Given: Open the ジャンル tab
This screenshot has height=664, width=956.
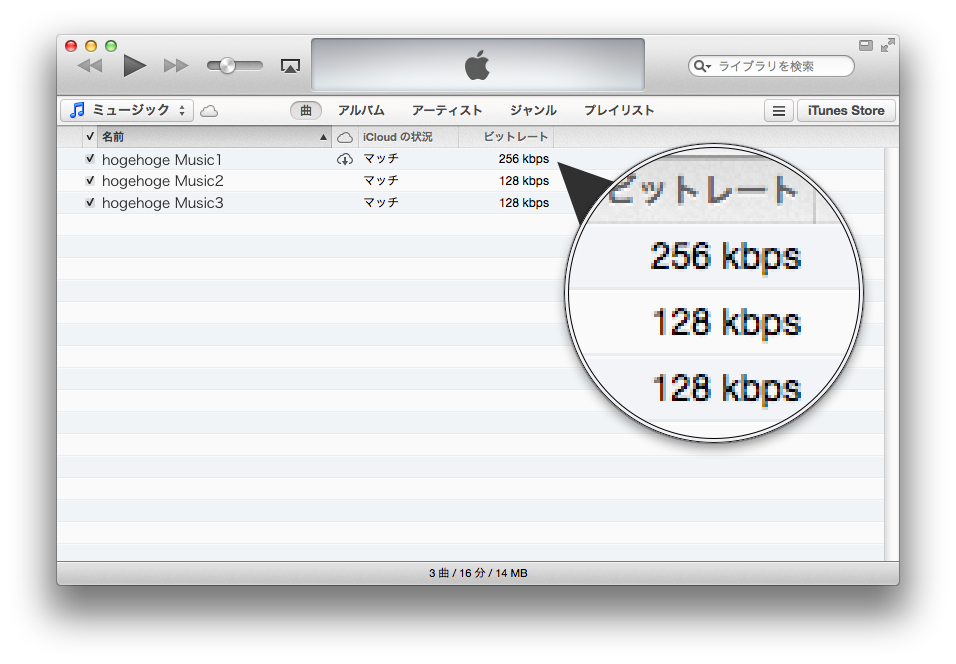Looking at the screenshot, I should [533, 110].
